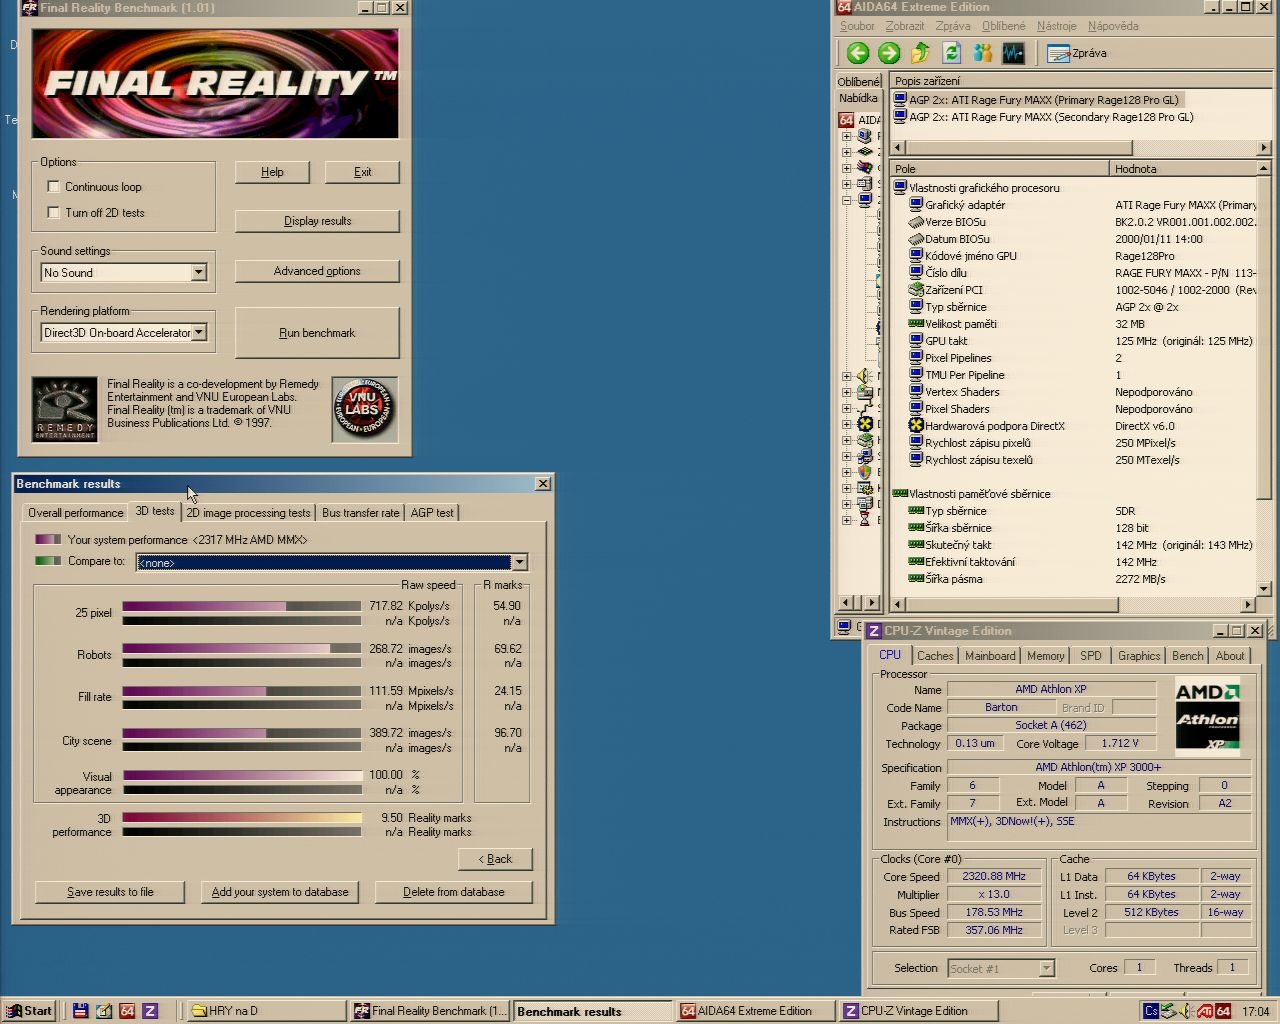
Task: Open the CPU-Z Graphics tab
Action: pyautogui.click(x=1139, y=656)
